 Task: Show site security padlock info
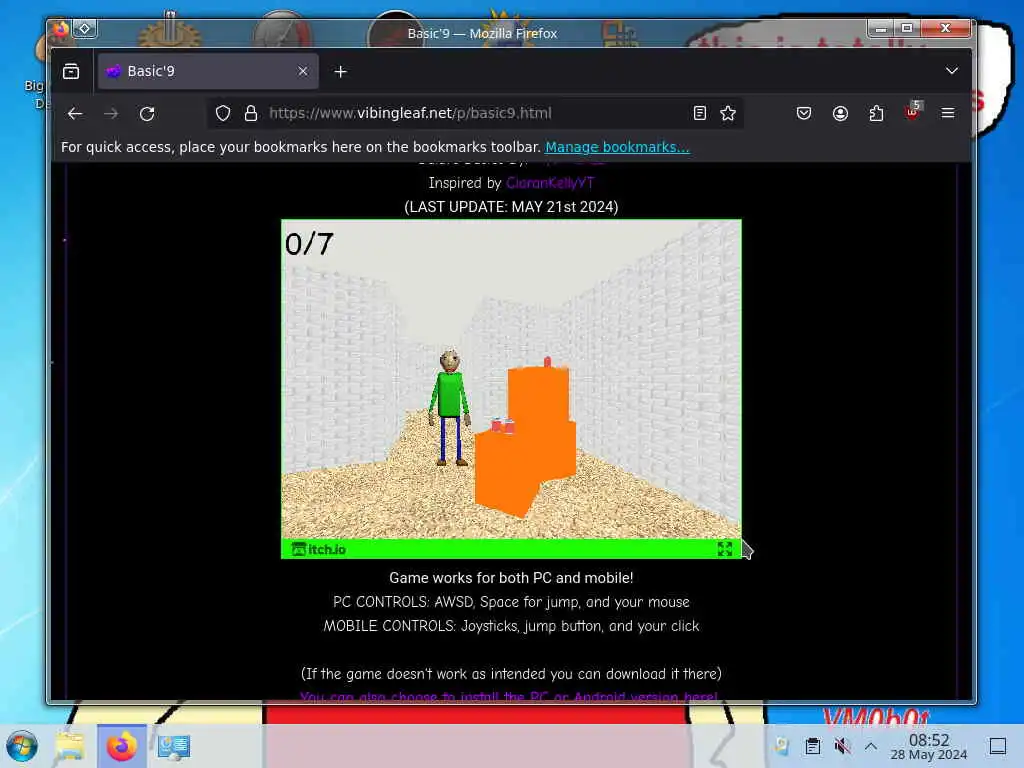click(x=250, y=114)
